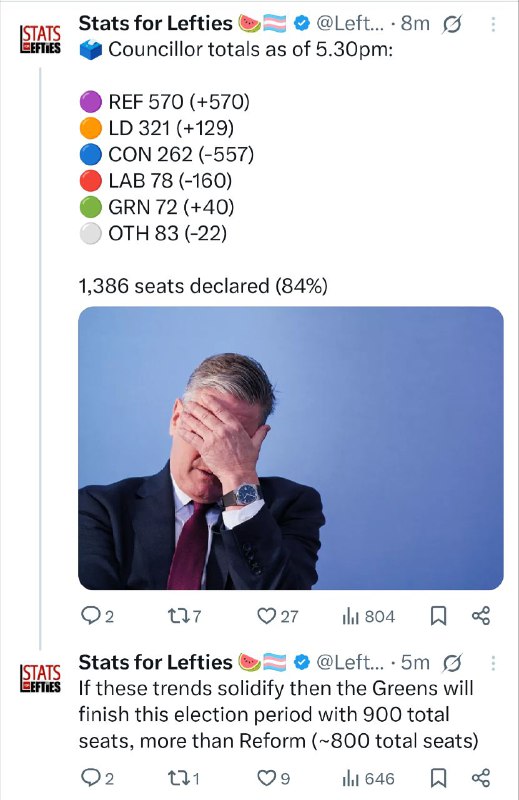The image size is (519, 800).
Task: Bookmark the Greens prediction tweet
Action: point(438,778)
